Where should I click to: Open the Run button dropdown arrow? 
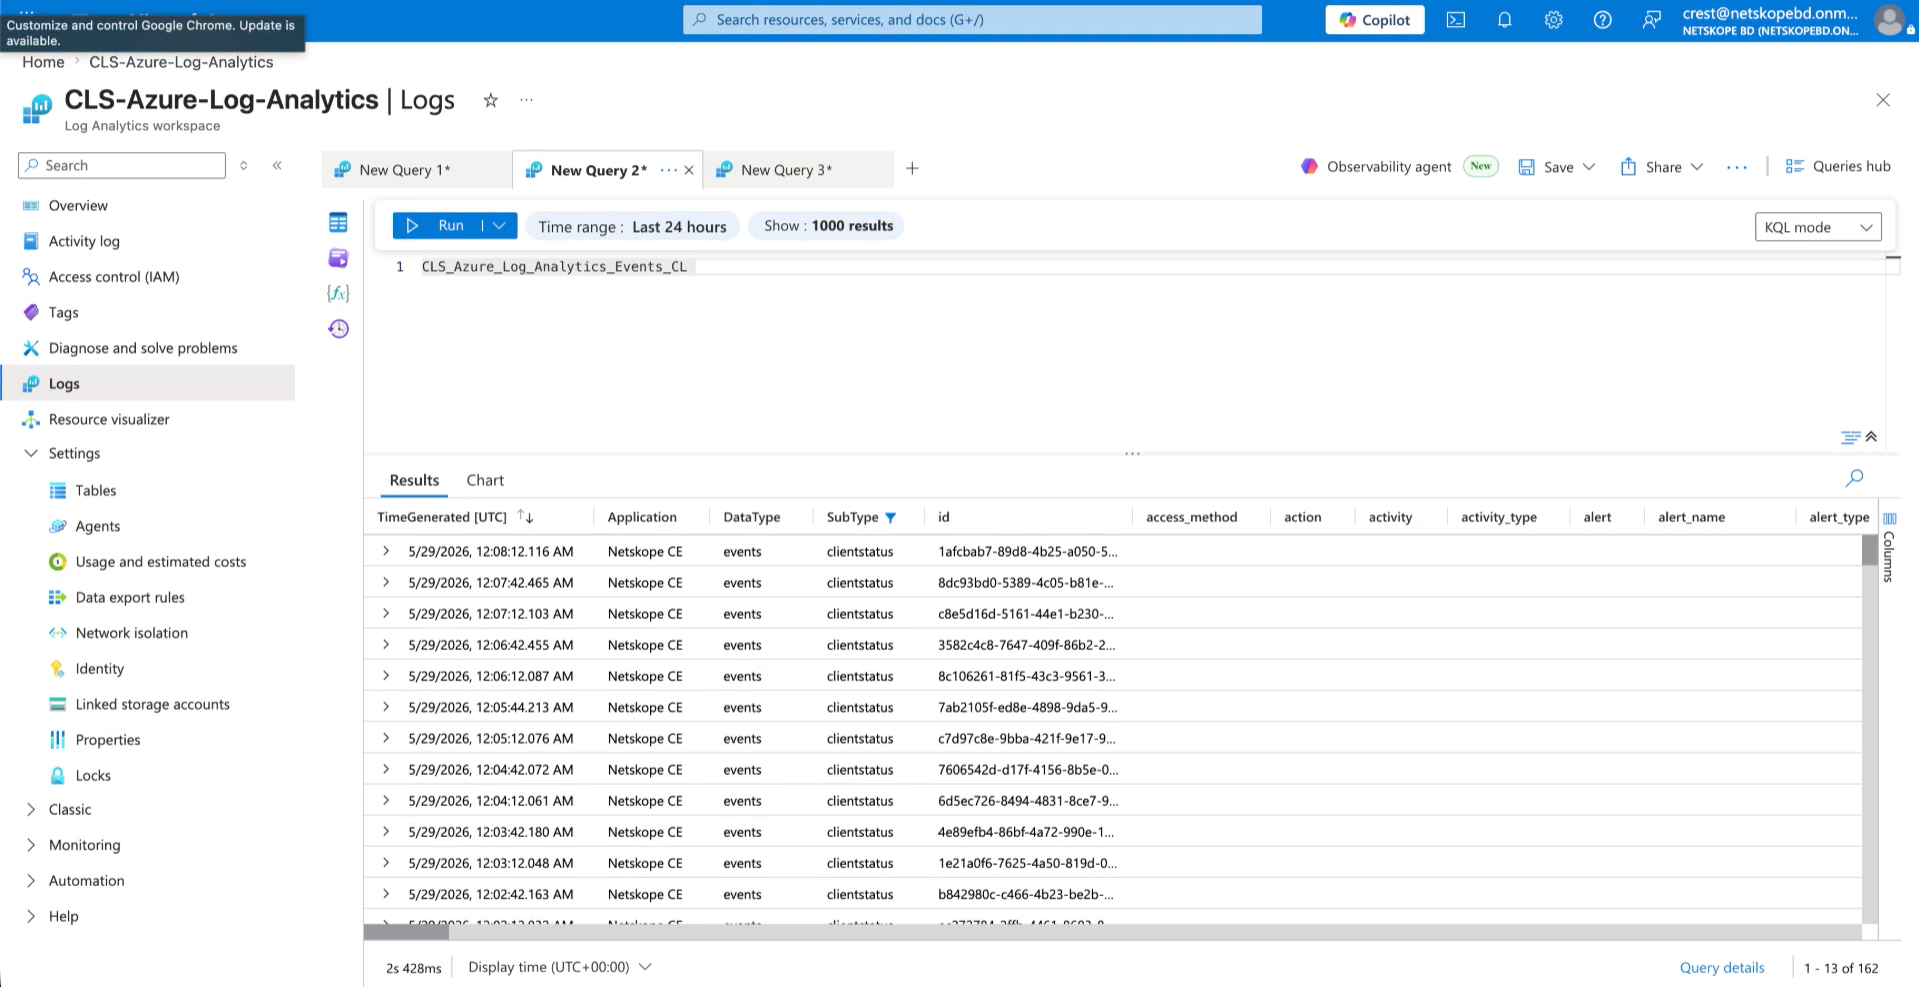500,226
